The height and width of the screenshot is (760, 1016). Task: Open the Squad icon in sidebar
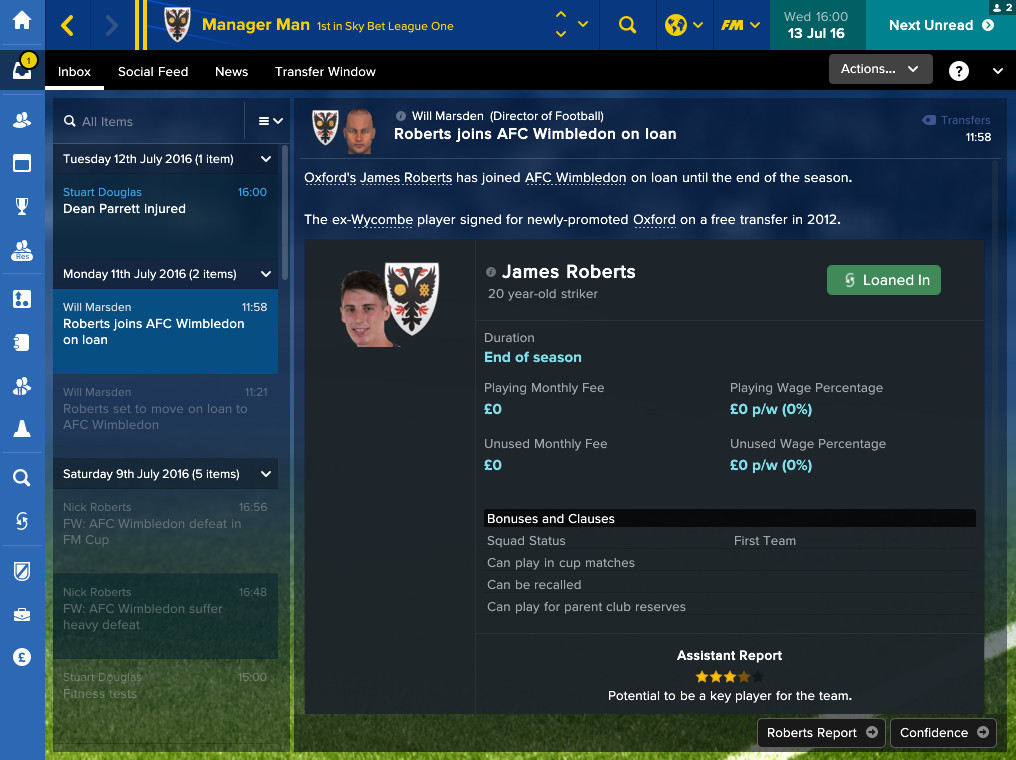pyautogui.click(x=22, y=120)
